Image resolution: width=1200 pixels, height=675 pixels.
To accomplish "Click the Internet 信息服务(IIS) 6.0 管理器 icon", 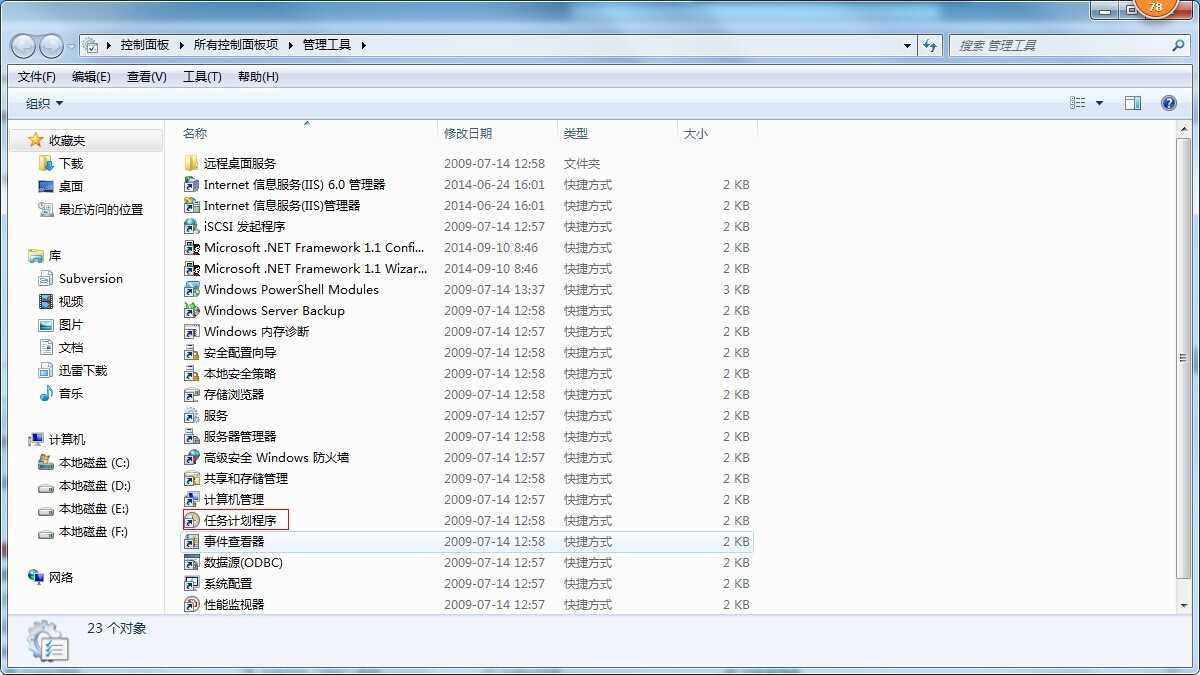I will [x=192, y=184].
